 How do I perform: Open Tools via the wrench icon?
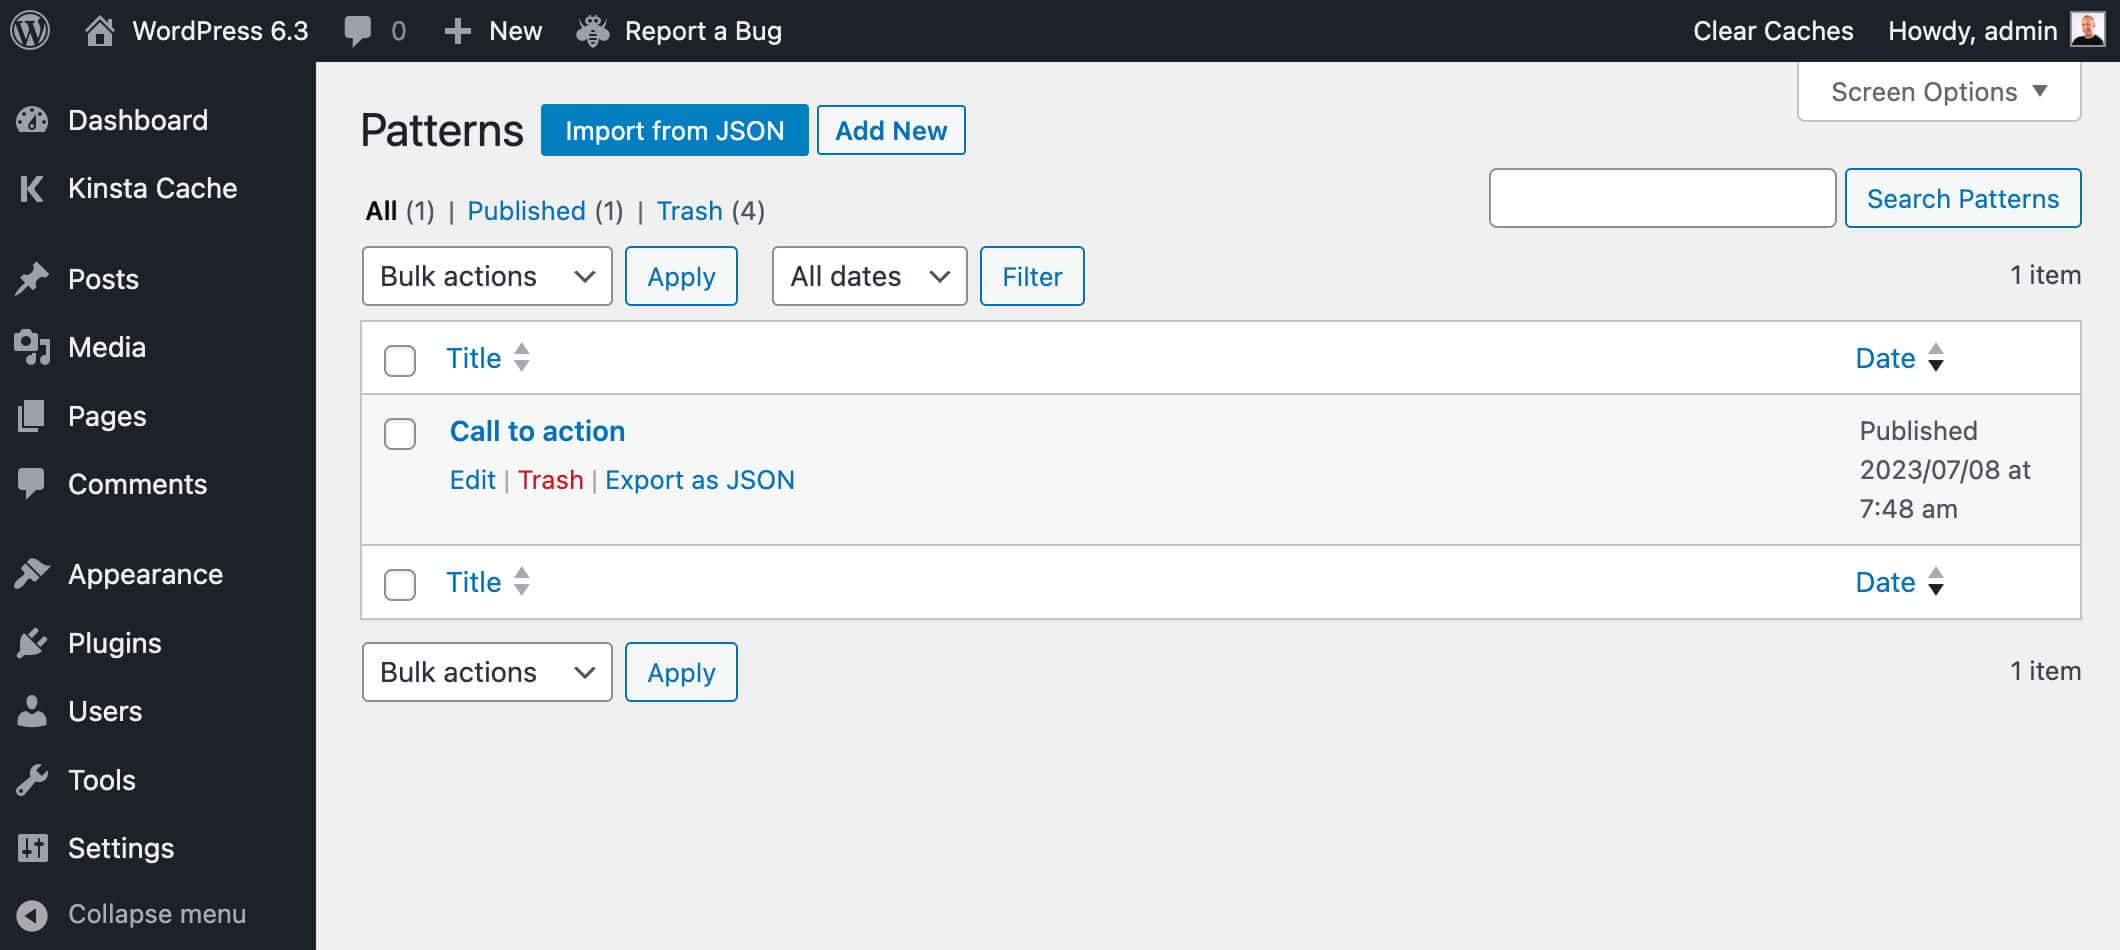point(33,779)
